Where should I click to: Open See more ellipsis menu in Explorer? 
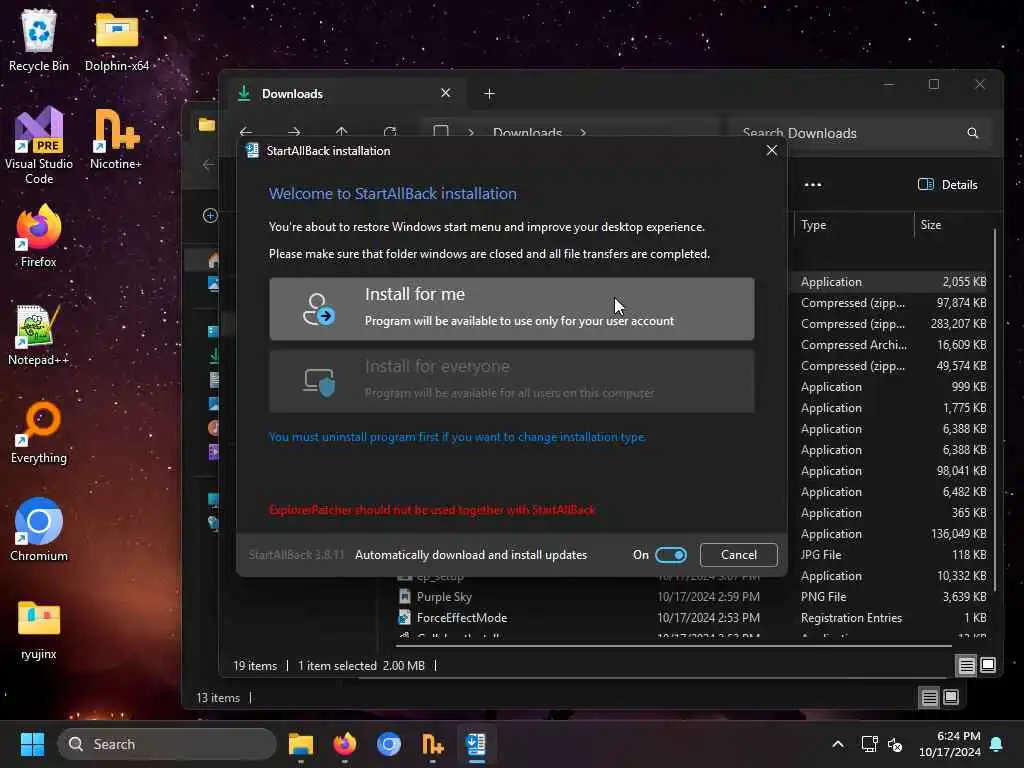click(812, 185)
